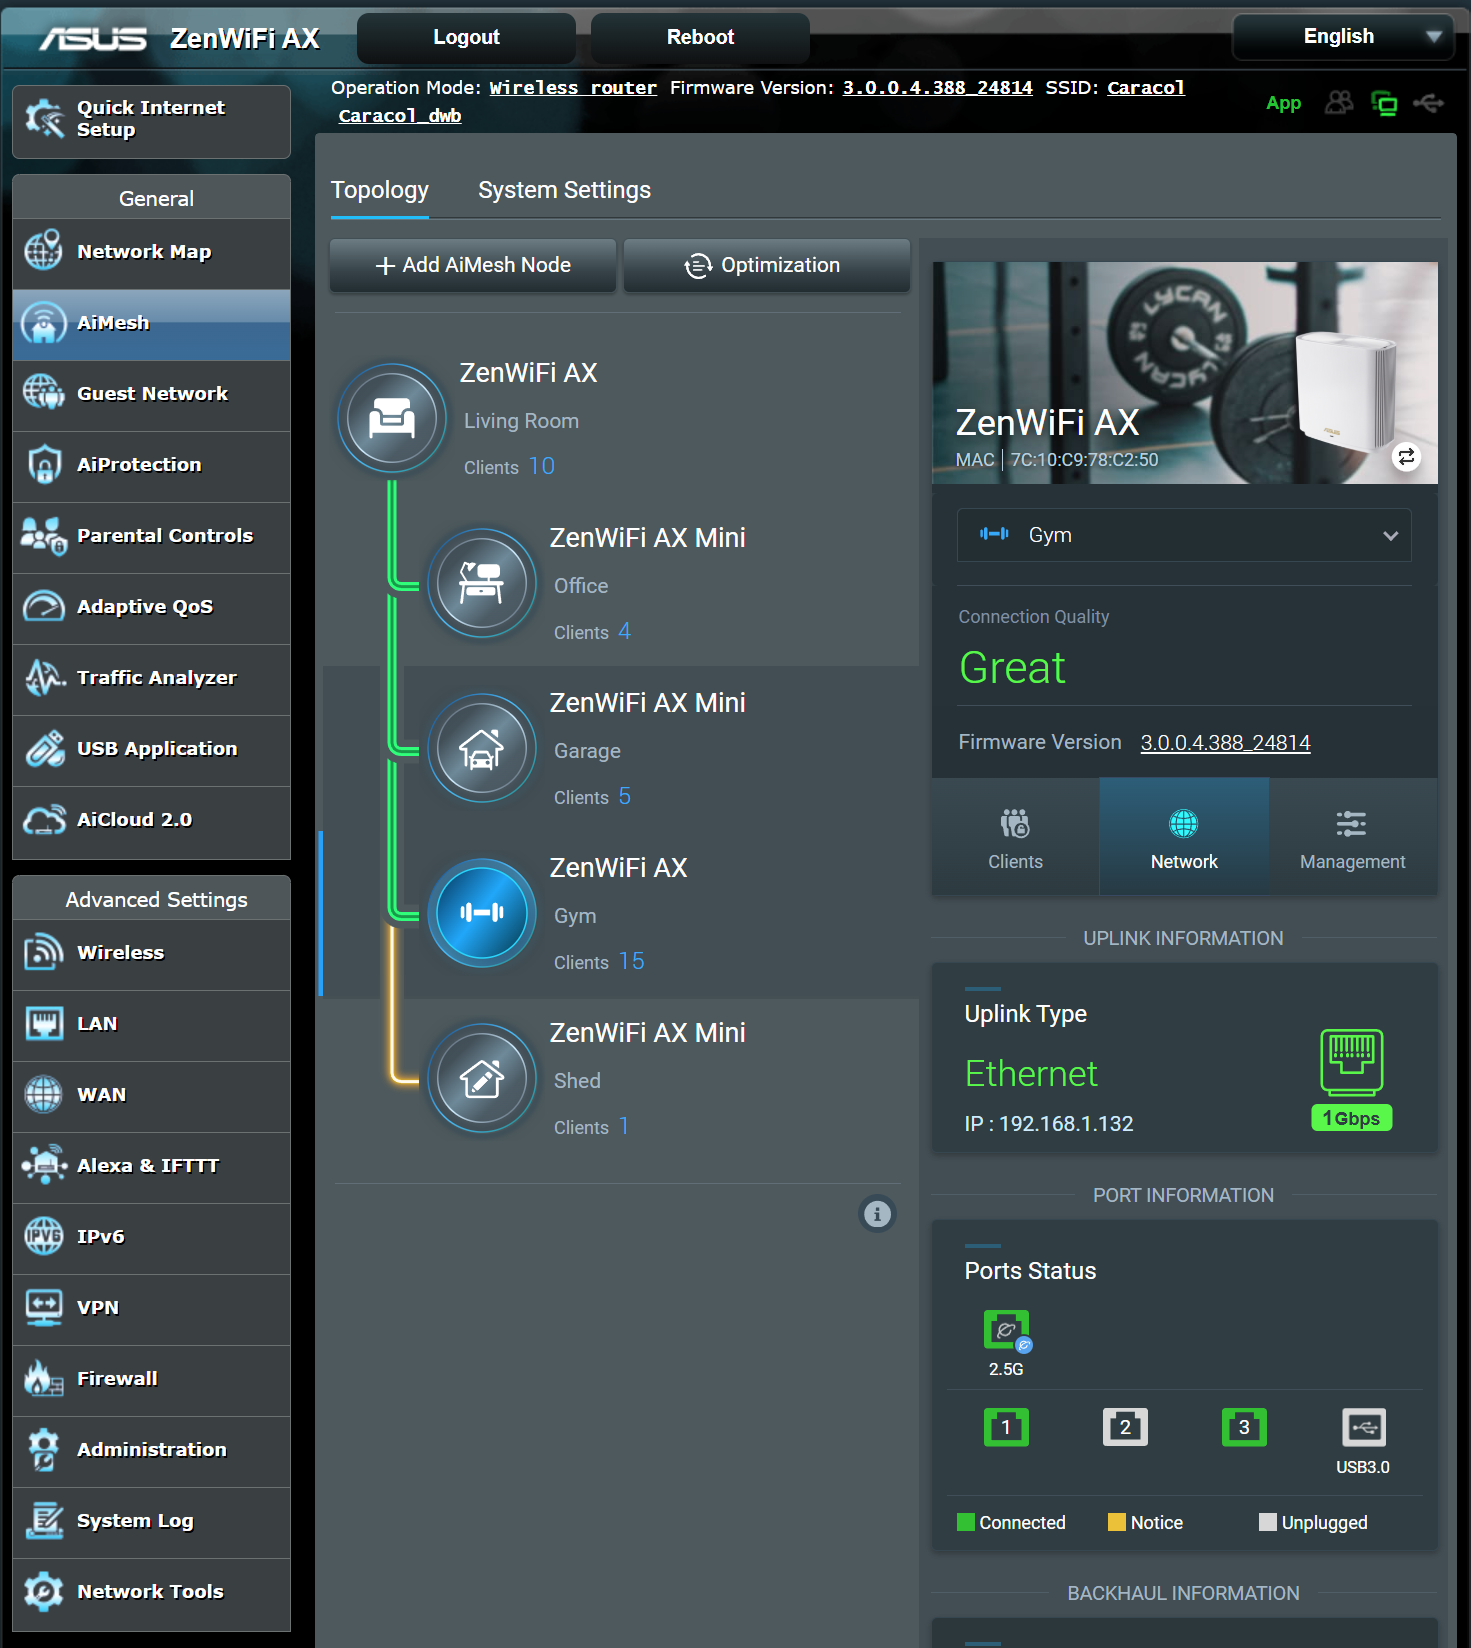This screenshot has width=1471, height=1648.
Task: Click the Alexa & IFTTT icon
Action: click(44, 1165)
